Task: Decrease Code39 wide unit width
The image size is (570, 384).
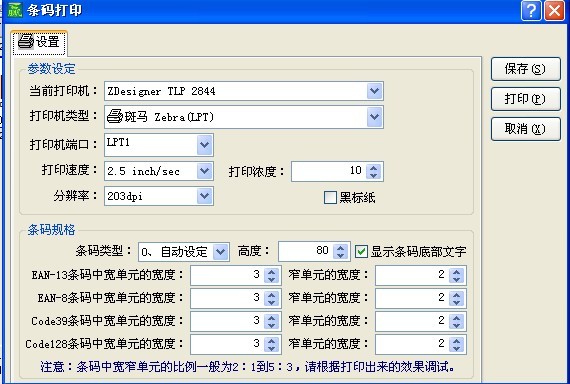Action: [272, 325]
